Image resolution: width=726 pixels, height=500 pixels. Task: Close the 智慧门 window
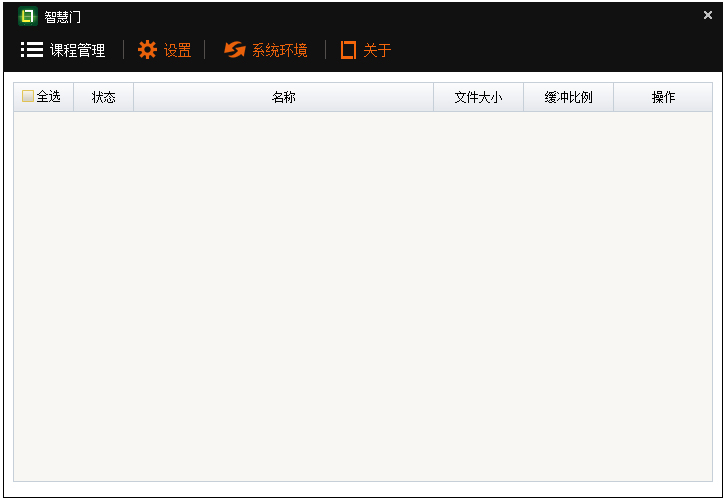click(x=707, y=15)
